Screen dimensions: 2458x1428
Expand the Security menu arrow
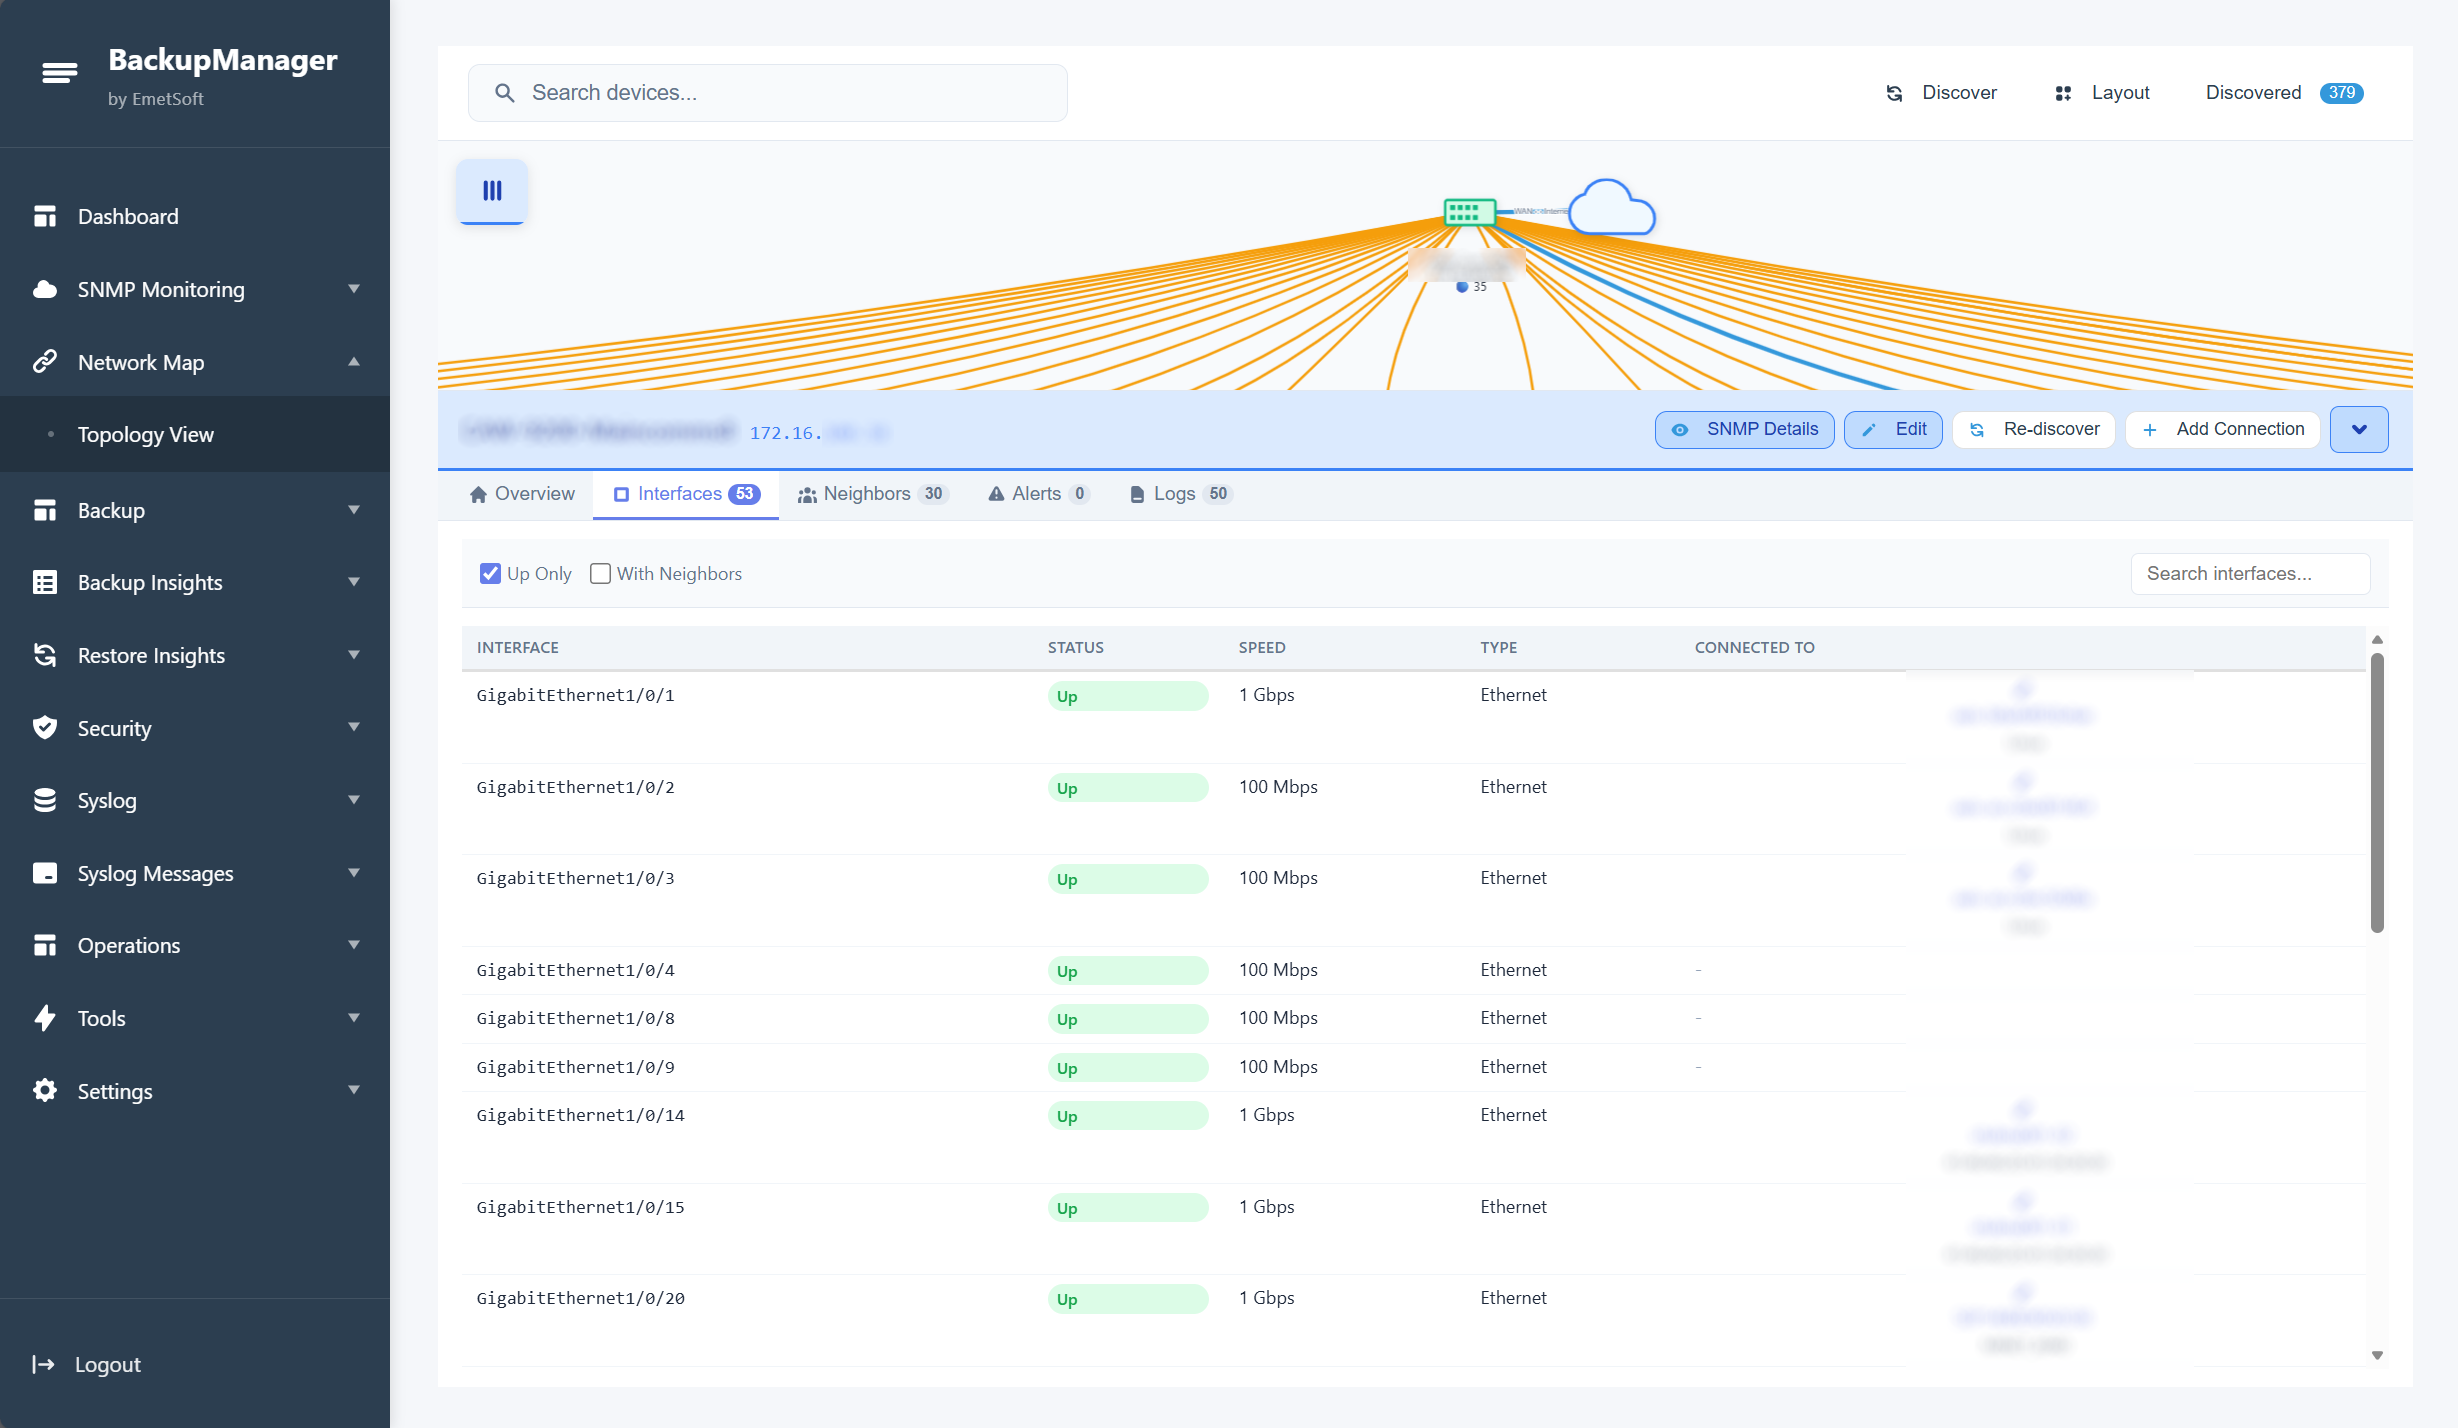(354, 727)
